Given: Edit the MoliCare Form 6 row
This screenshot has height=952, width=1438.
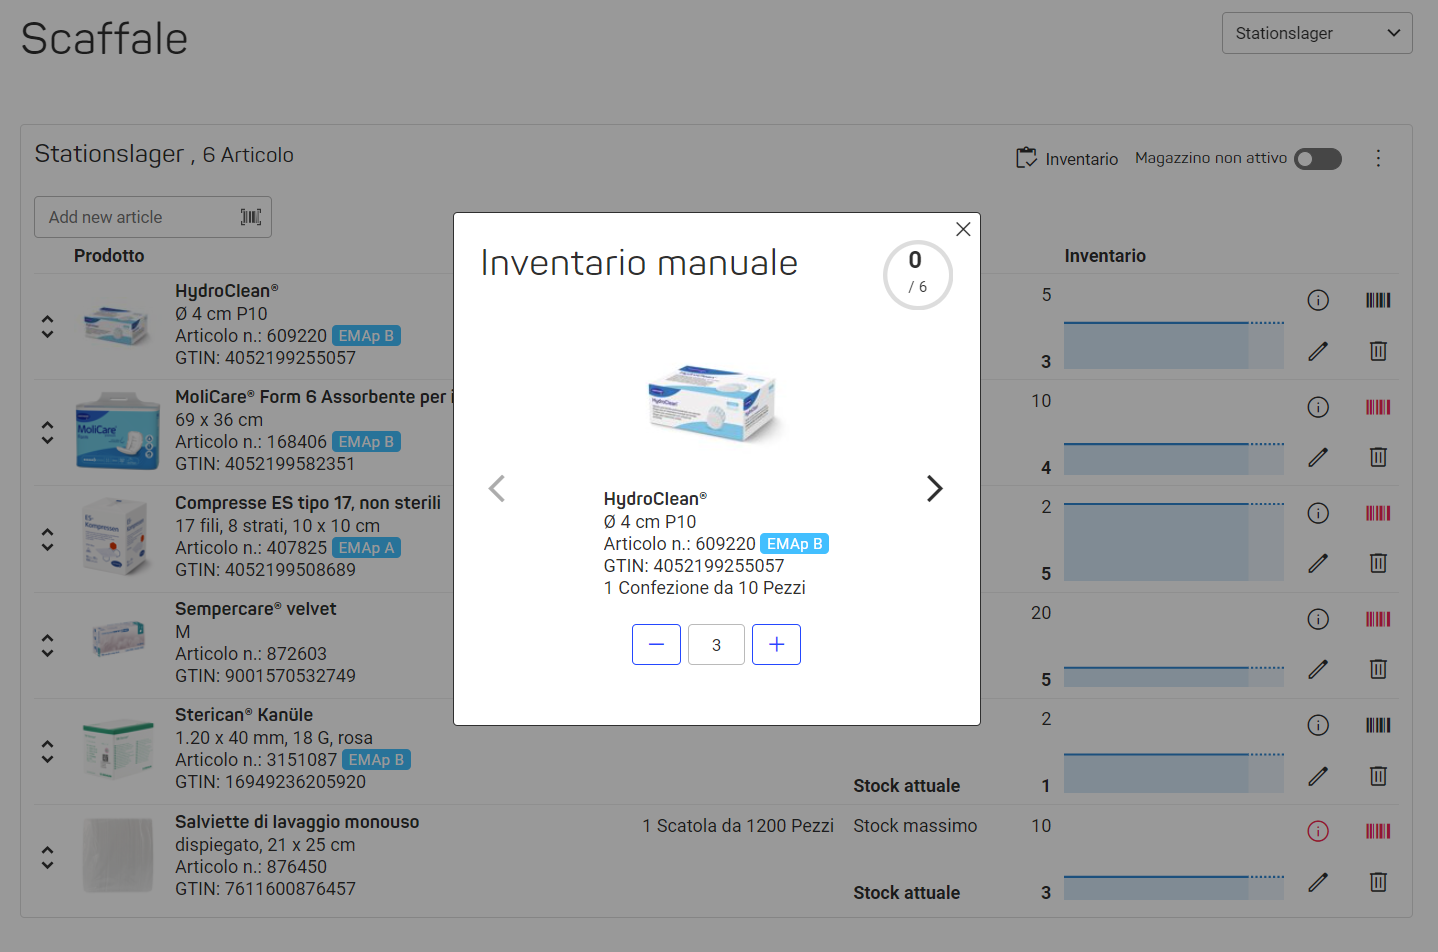Looking at the screenshot, I should point(1318,457).
